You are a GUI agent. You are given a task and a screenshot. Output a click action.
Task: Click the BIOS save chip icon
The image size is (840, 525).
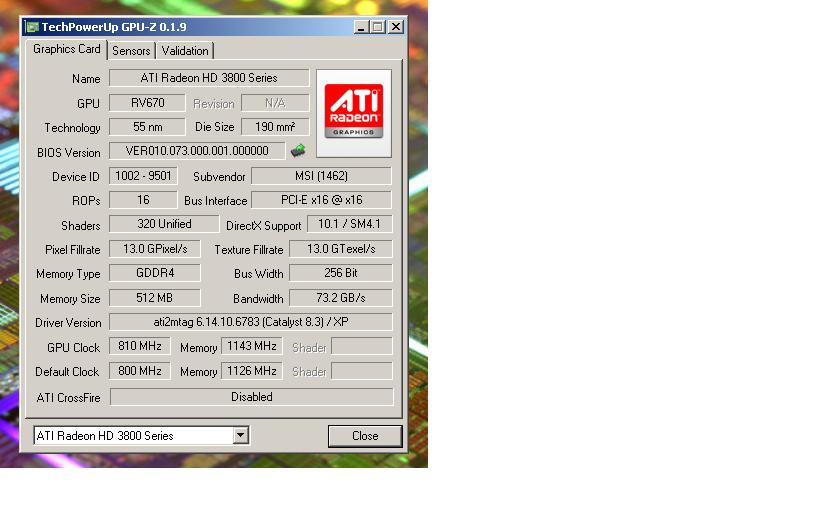click(298, 151)
